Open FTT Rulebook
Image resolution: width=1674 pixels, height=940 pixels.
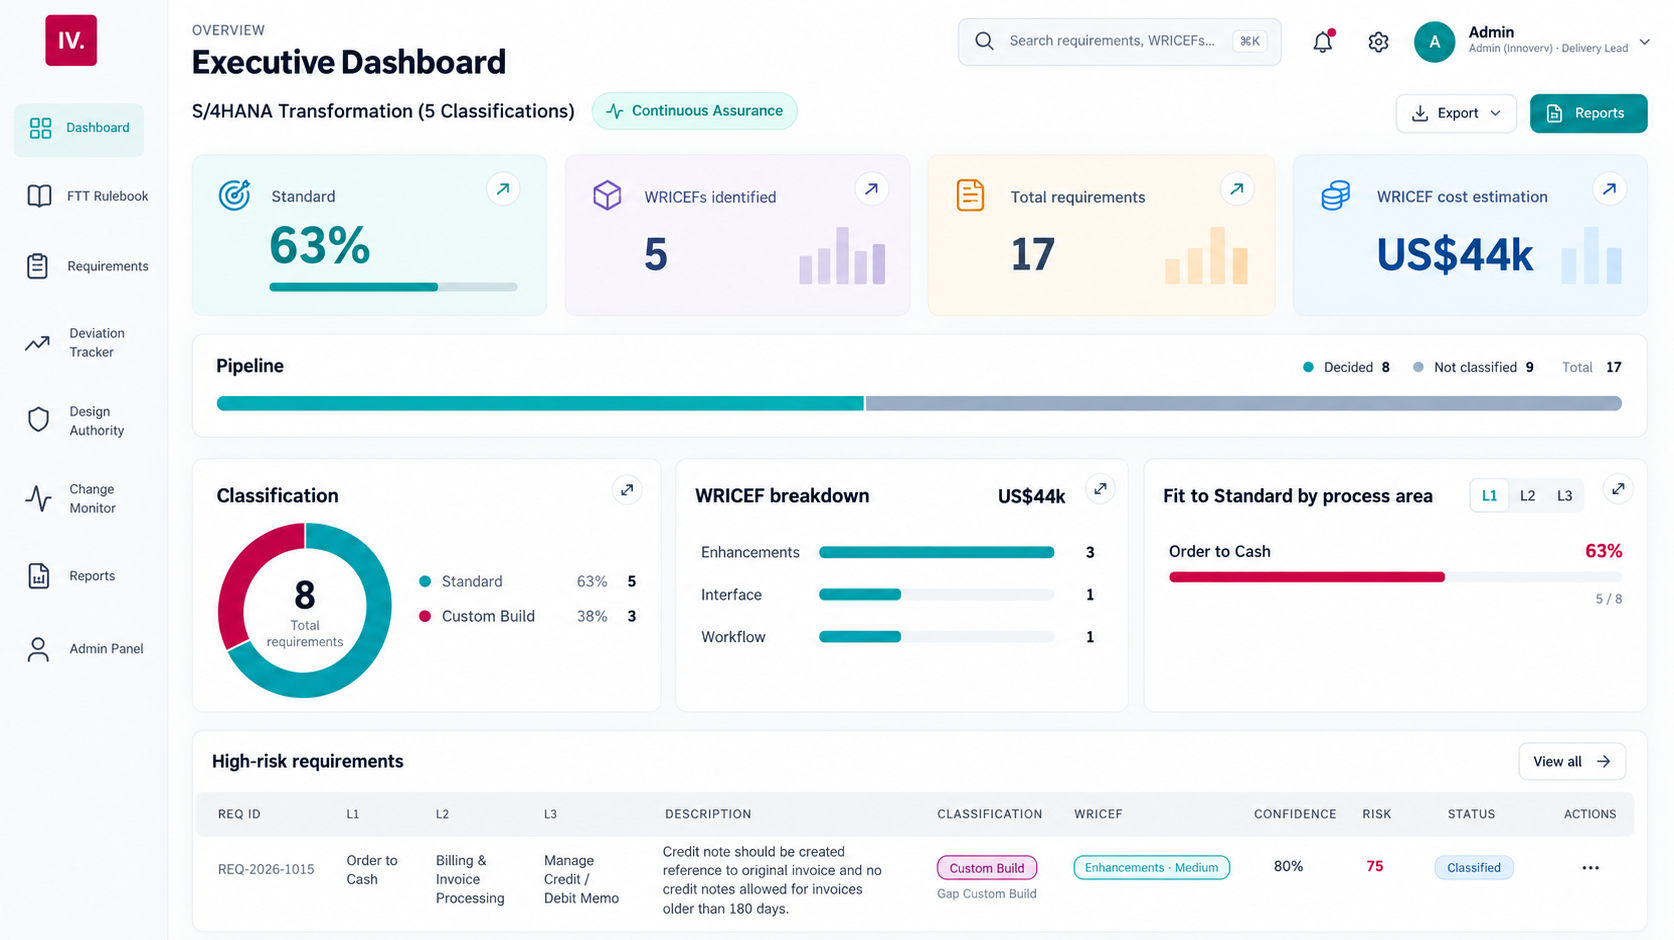[x=87, y=196]
